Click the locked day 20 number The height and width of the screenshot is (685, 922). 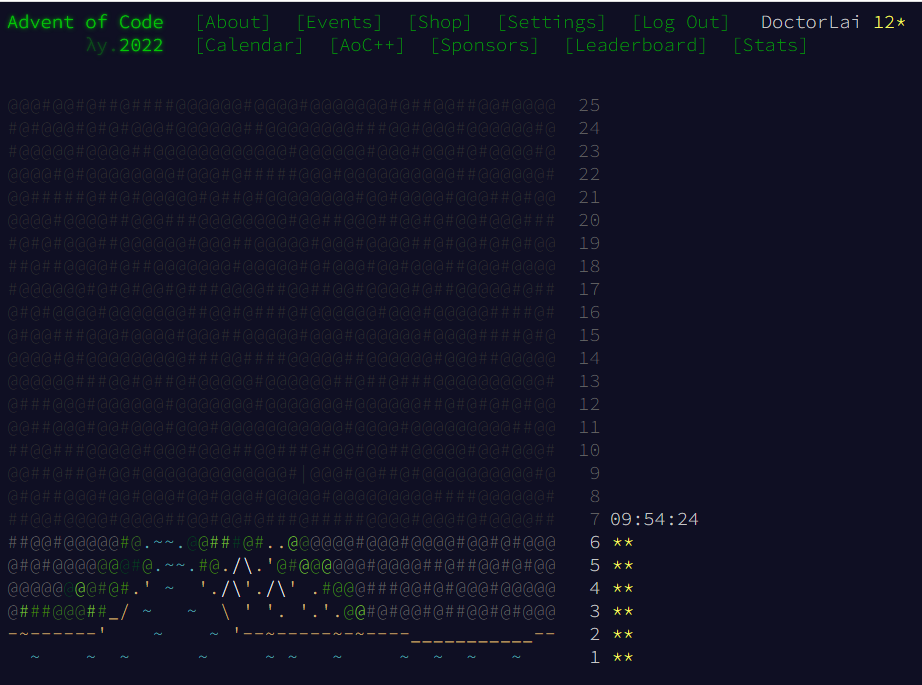point(589,220)
